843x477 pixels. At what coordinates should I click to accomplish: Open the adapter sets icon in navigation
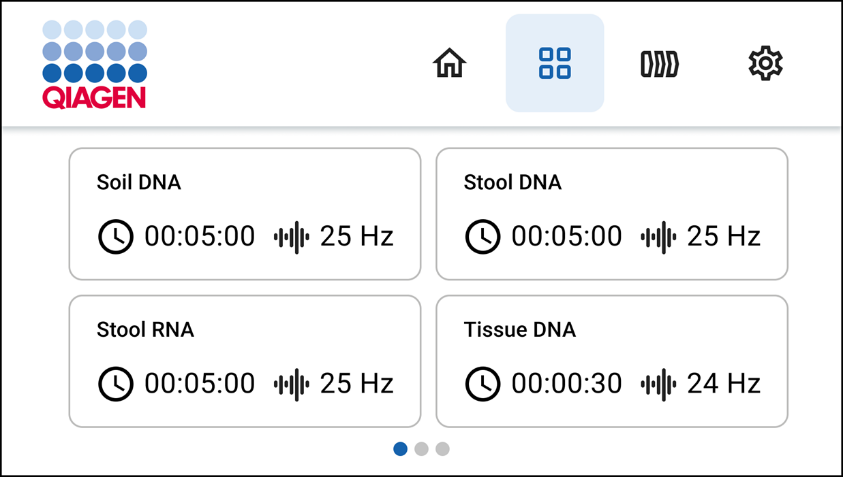(659, 63)
